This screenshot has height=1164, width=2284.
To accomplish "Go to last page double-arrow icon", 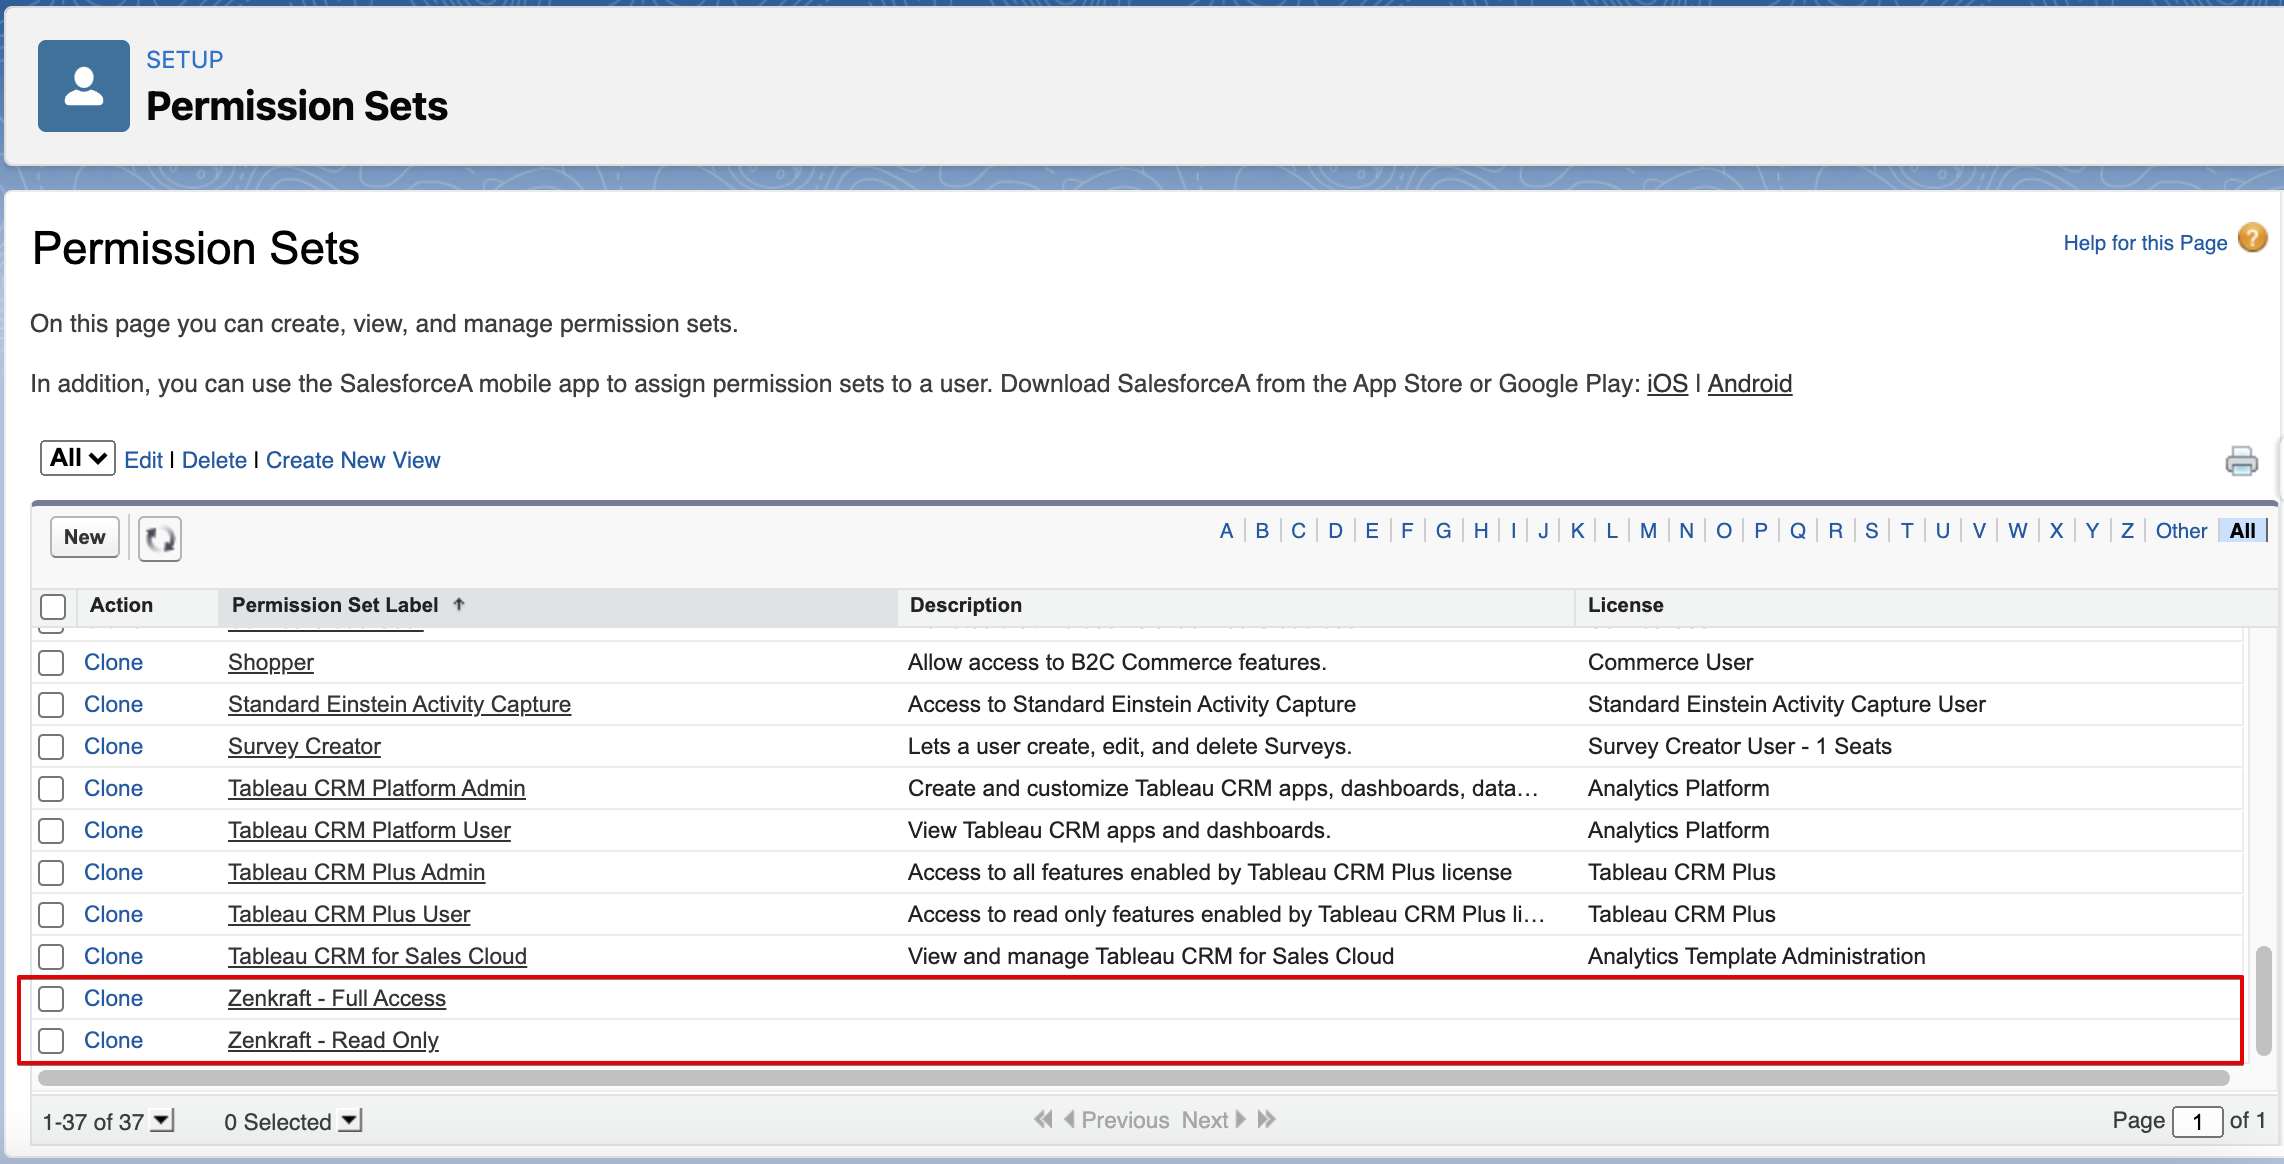I will tap(1267, 1120).
